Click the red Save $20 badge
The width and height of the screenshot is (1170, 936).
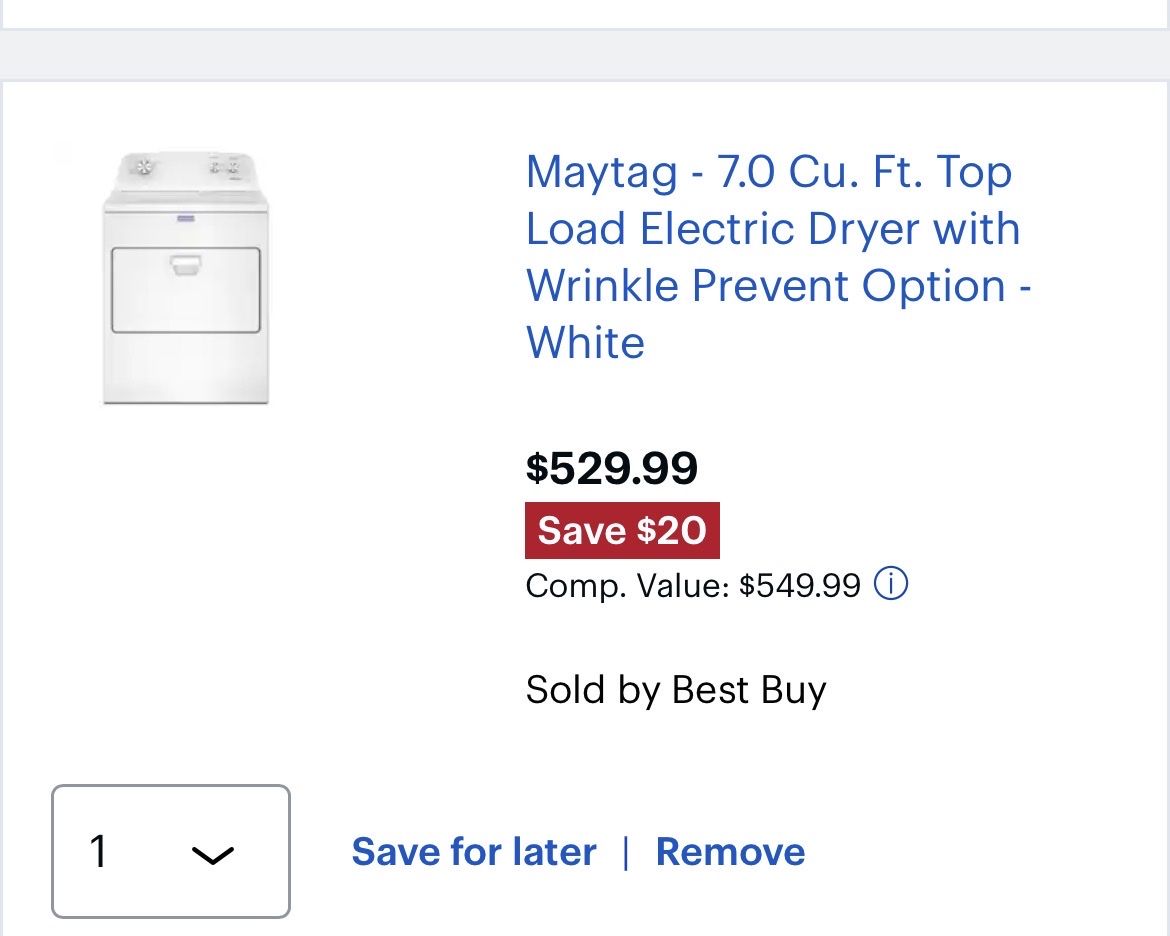tap(622, 530)
